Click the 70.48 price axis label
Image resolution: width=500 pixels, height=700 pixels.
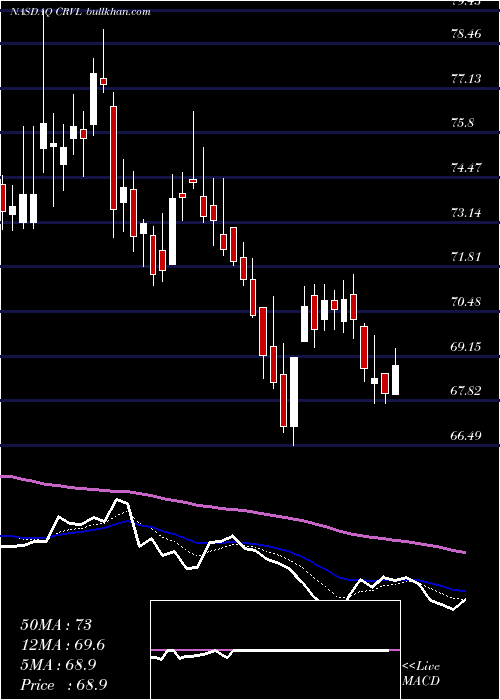point(467,301)
